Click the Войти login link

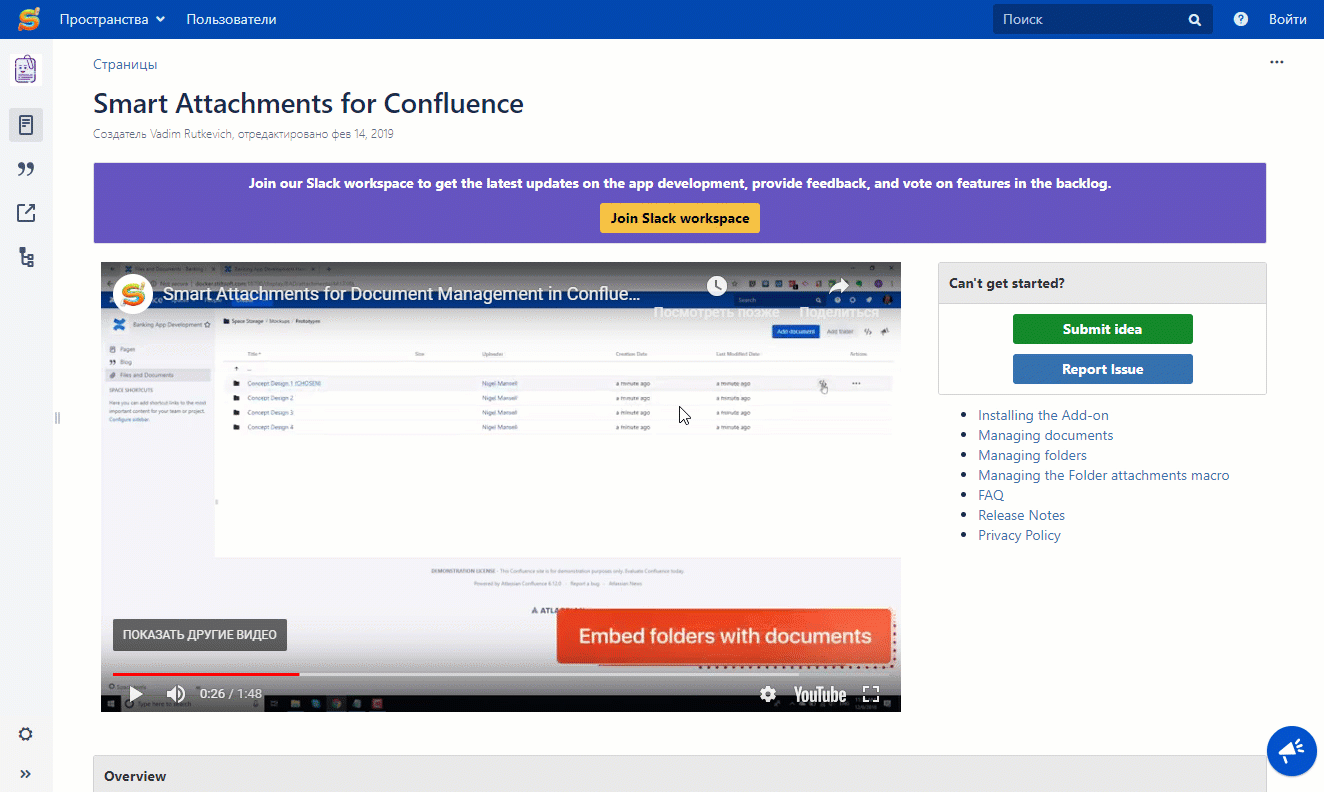coord(1288,19)
